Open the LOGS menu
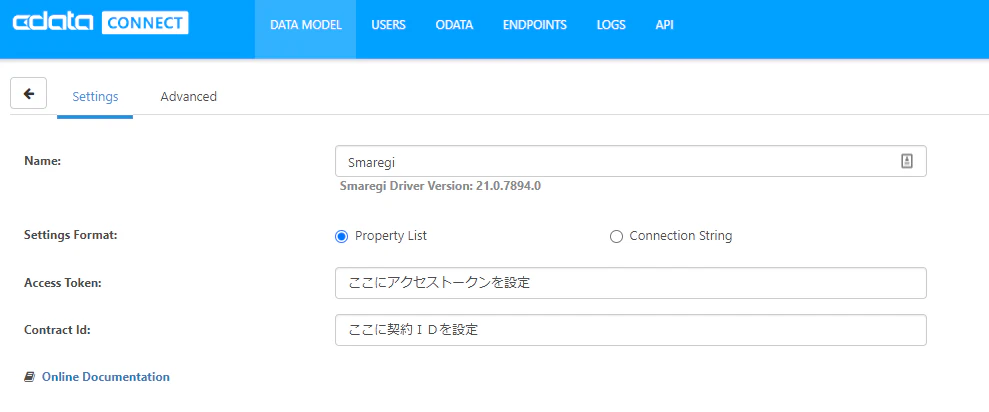 [x=611, y=25]
